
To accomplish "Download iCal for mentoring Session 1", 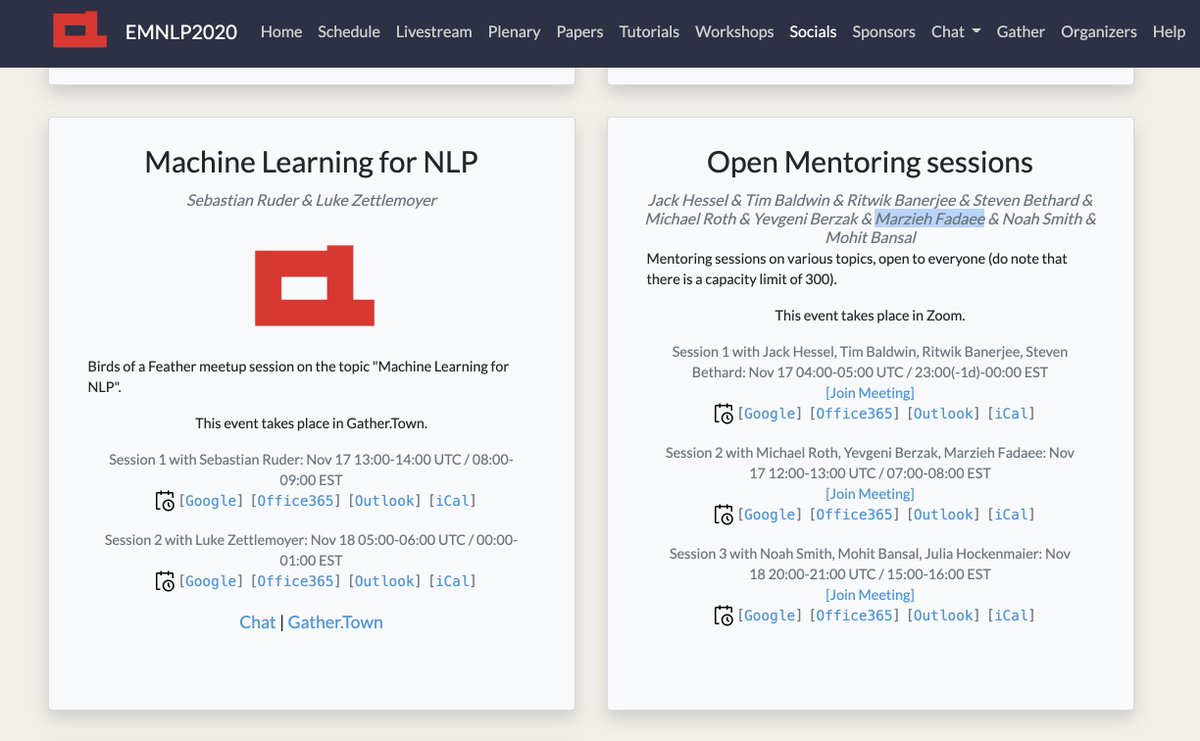I will click(1012, 413).
